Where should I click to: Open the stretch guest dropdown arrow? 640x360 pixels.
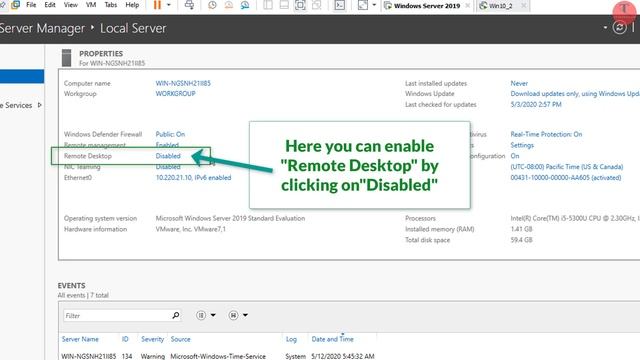(374, 5)
